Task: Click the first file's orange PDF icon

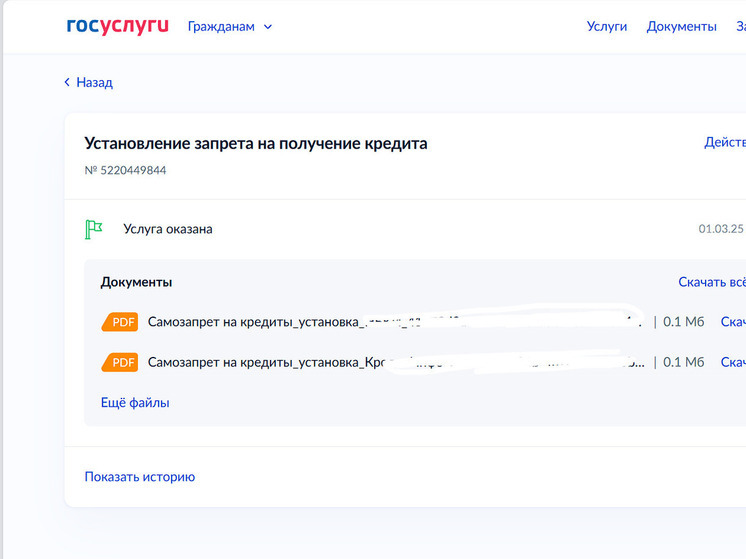Action: pyautogui.click(x=120, y=322)
